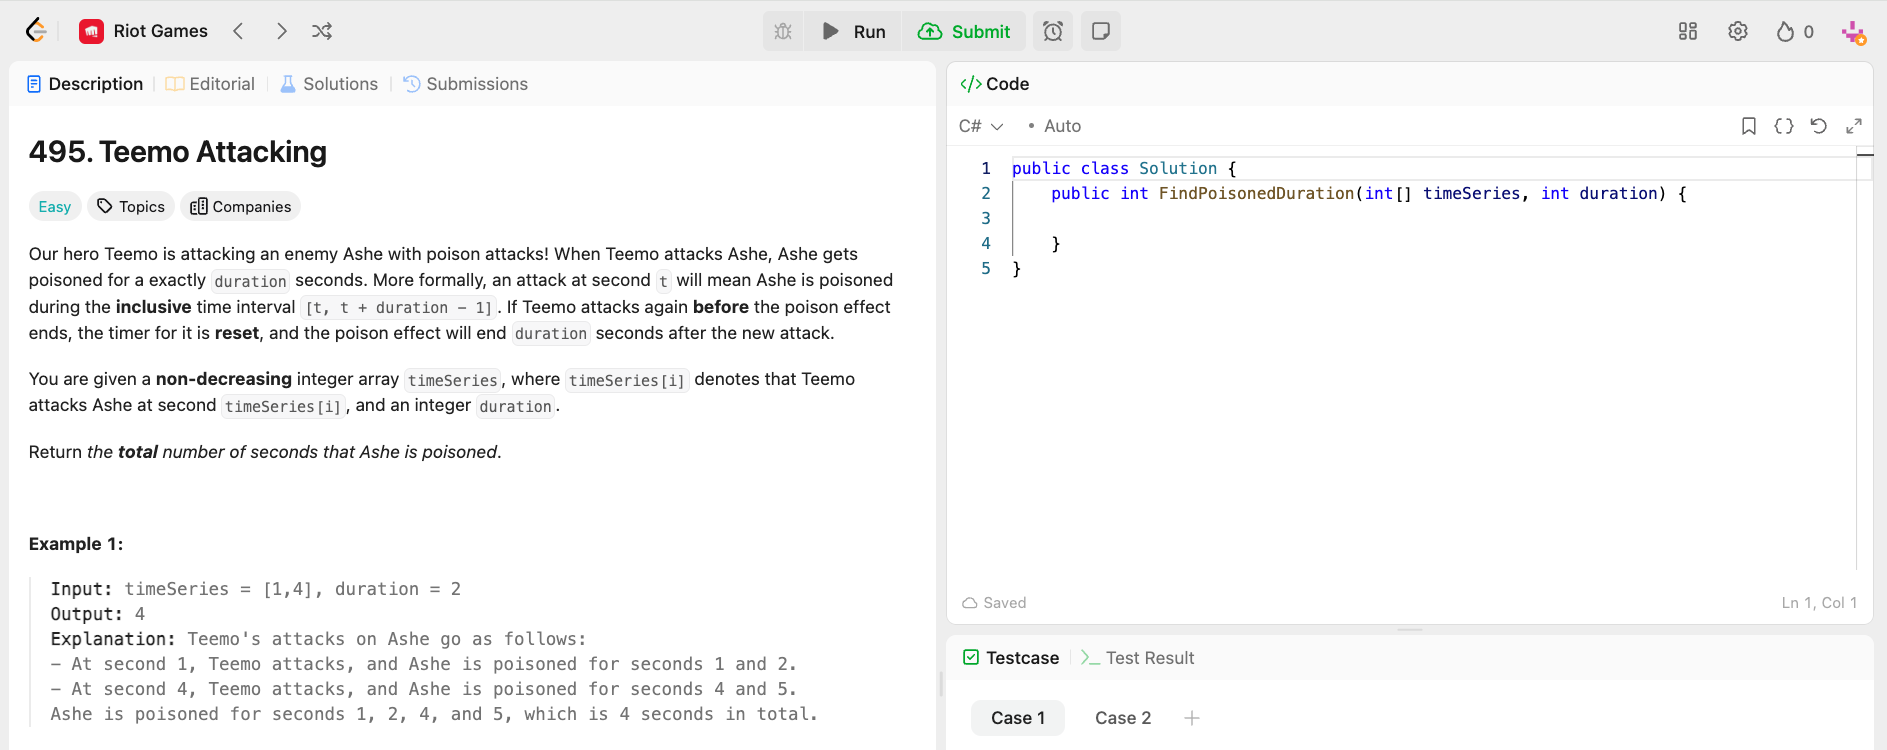Switch to Submissions tab
This screenshot has width=1887, height=750.
tap(465, 84)
